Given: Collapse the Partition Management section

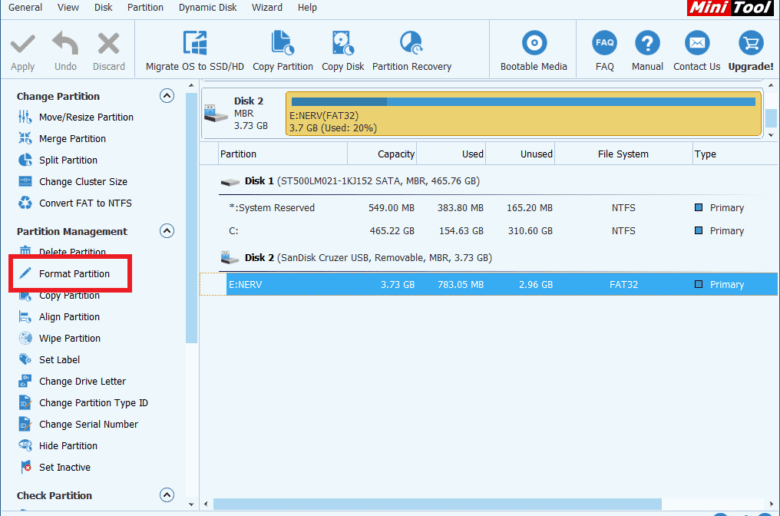Looking at the screenshot, I should pyautogui.click(x=167, y=231).
